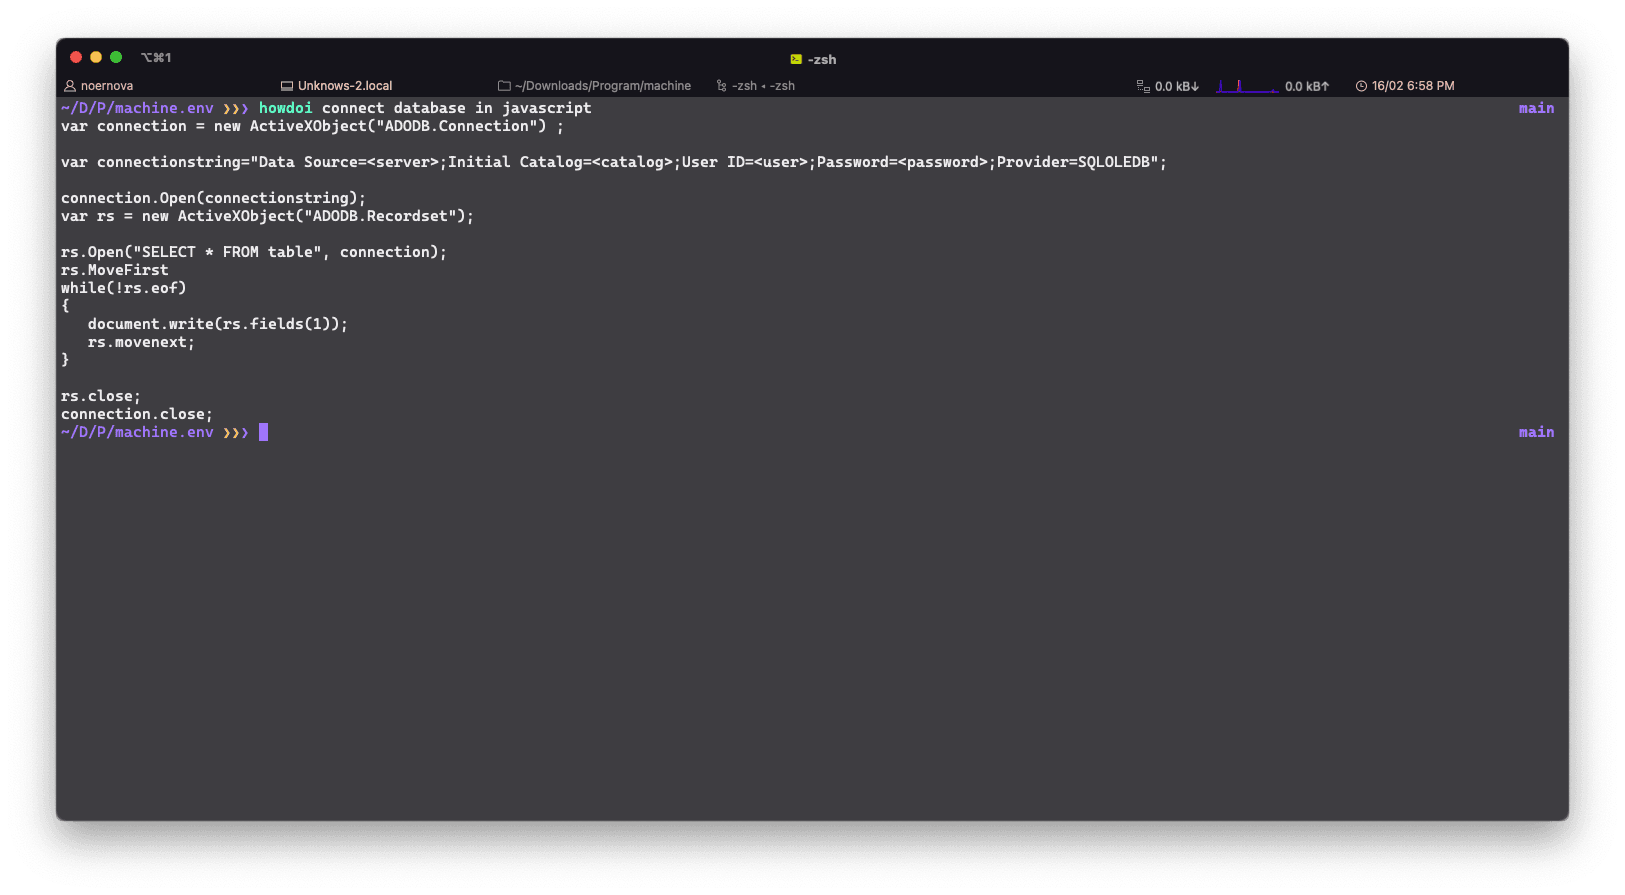Click the network activity sparkline graph
Viewport: 1625px width, 895px height.
click(x=1246, y=86)
